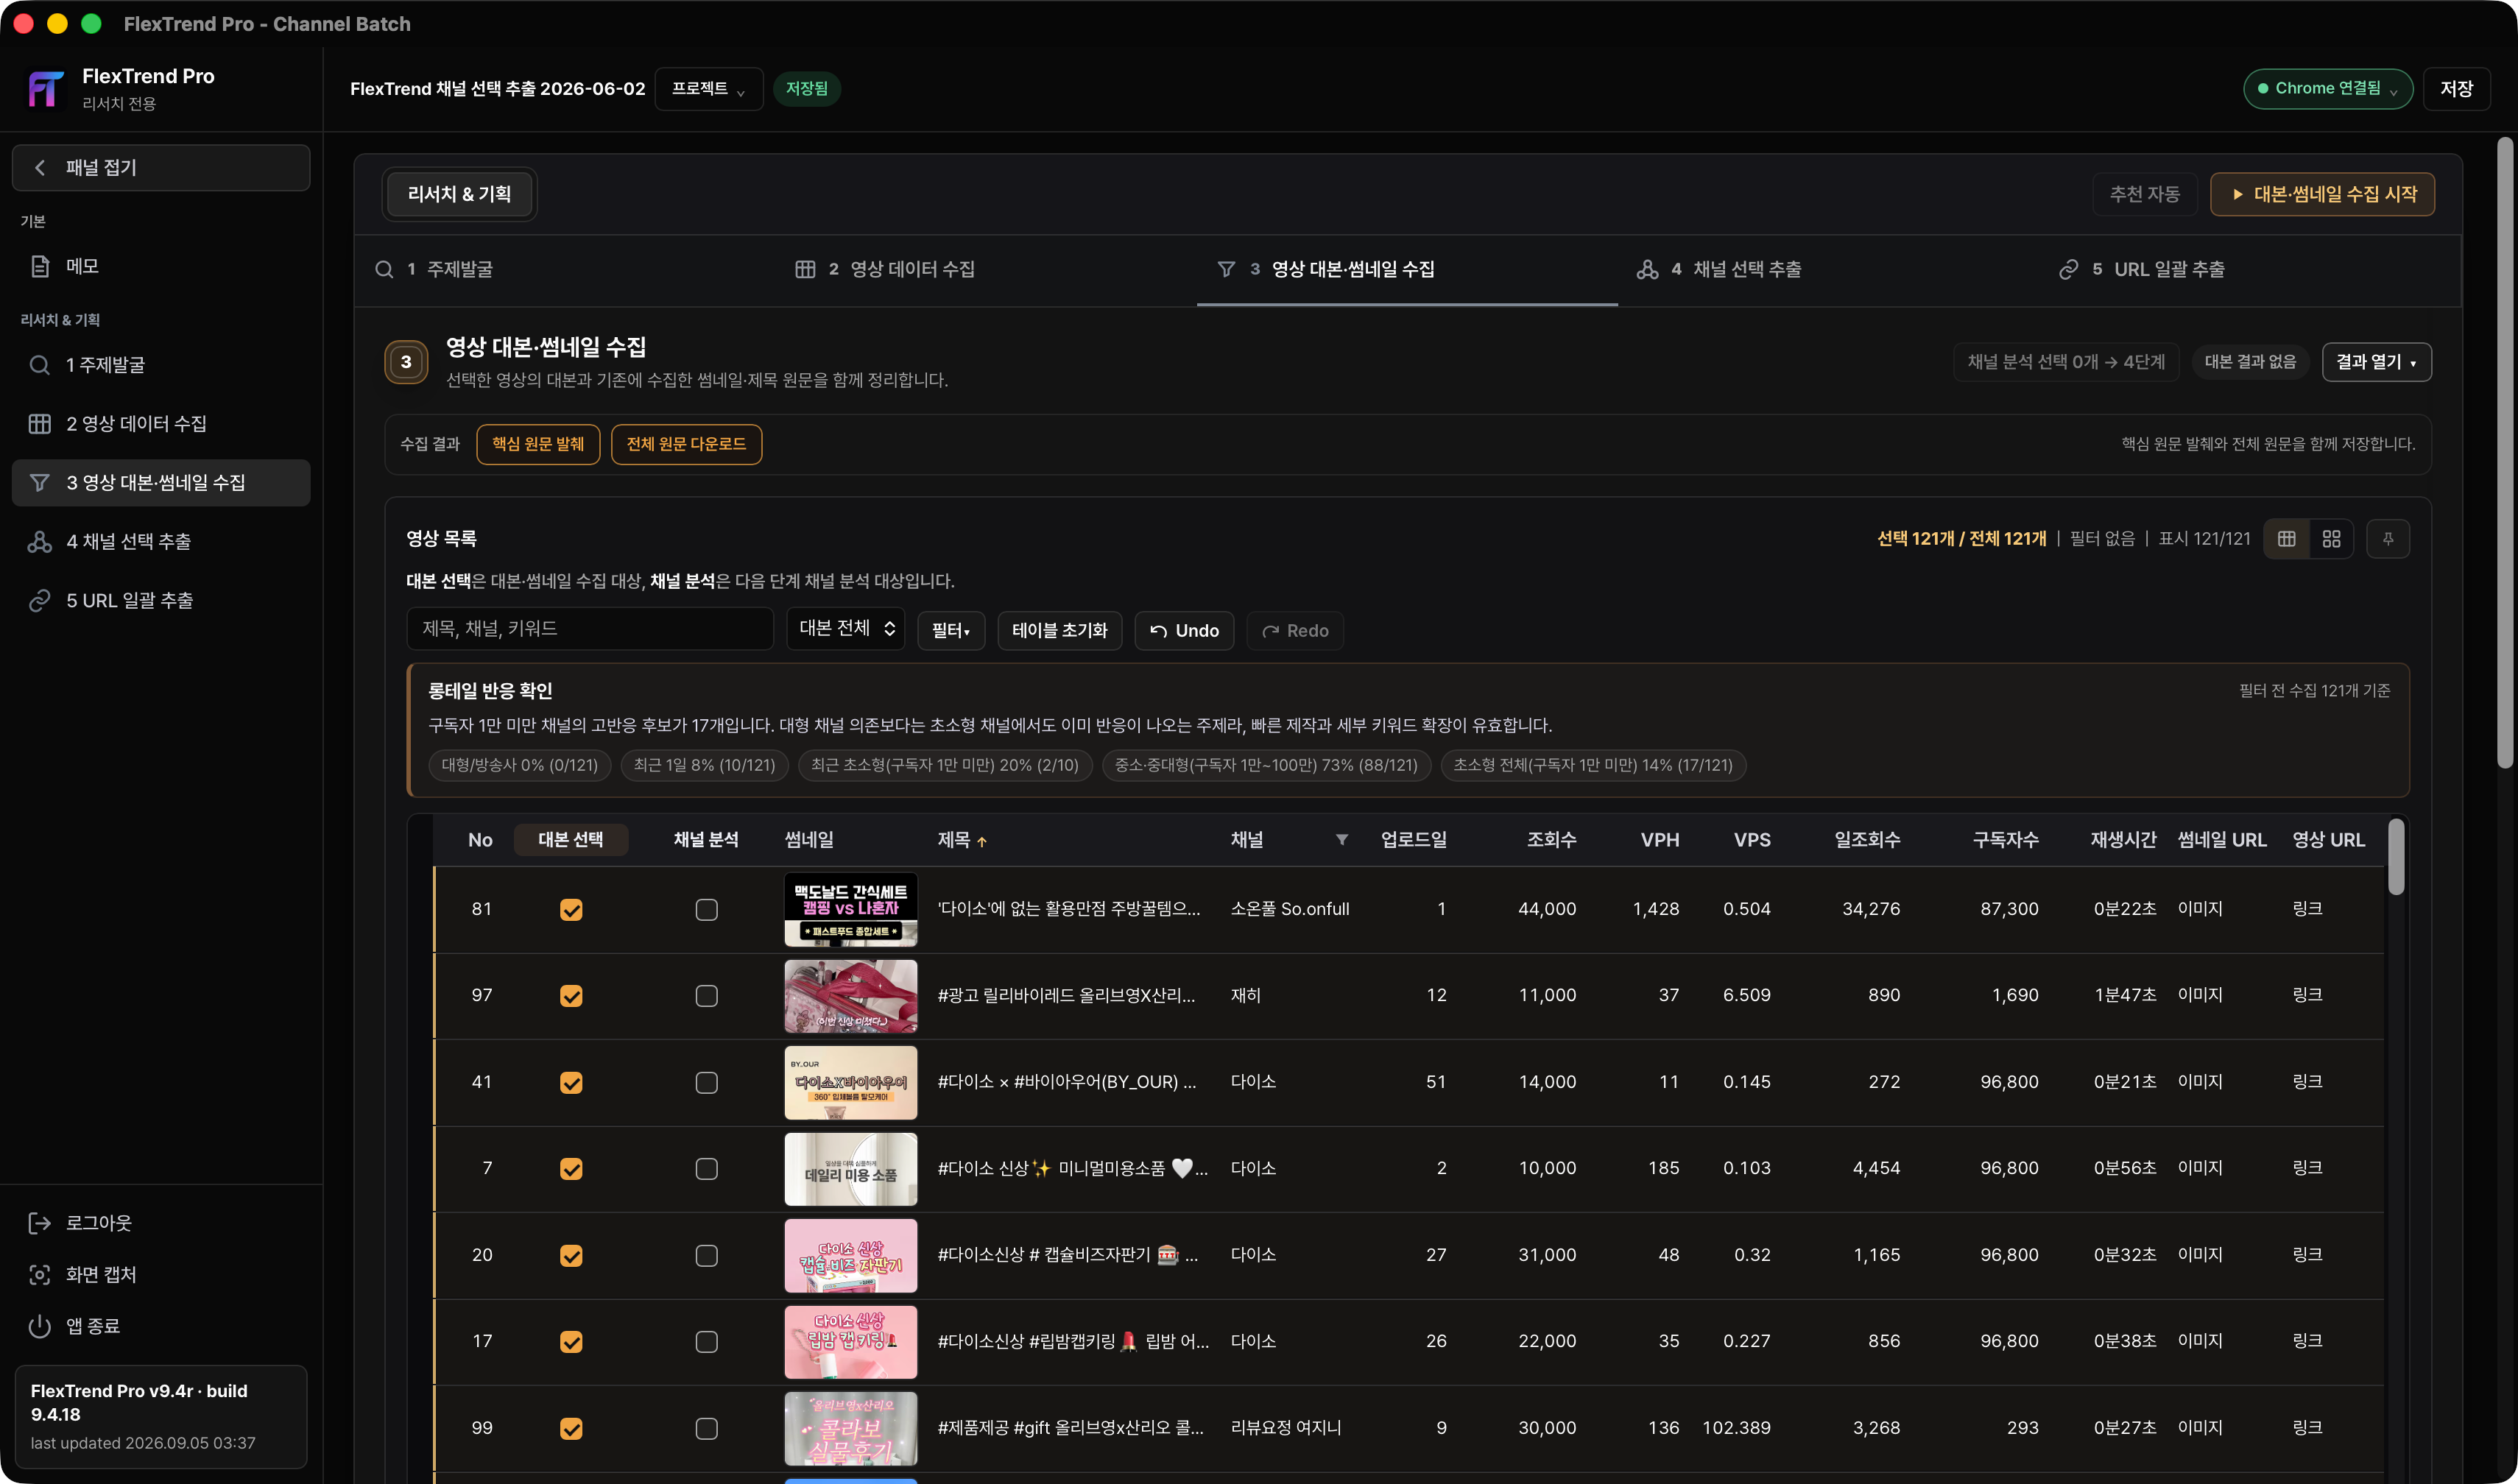Click the video table vertical scrollbar
The image size is (2518, 1484).
coord(2396,857)
